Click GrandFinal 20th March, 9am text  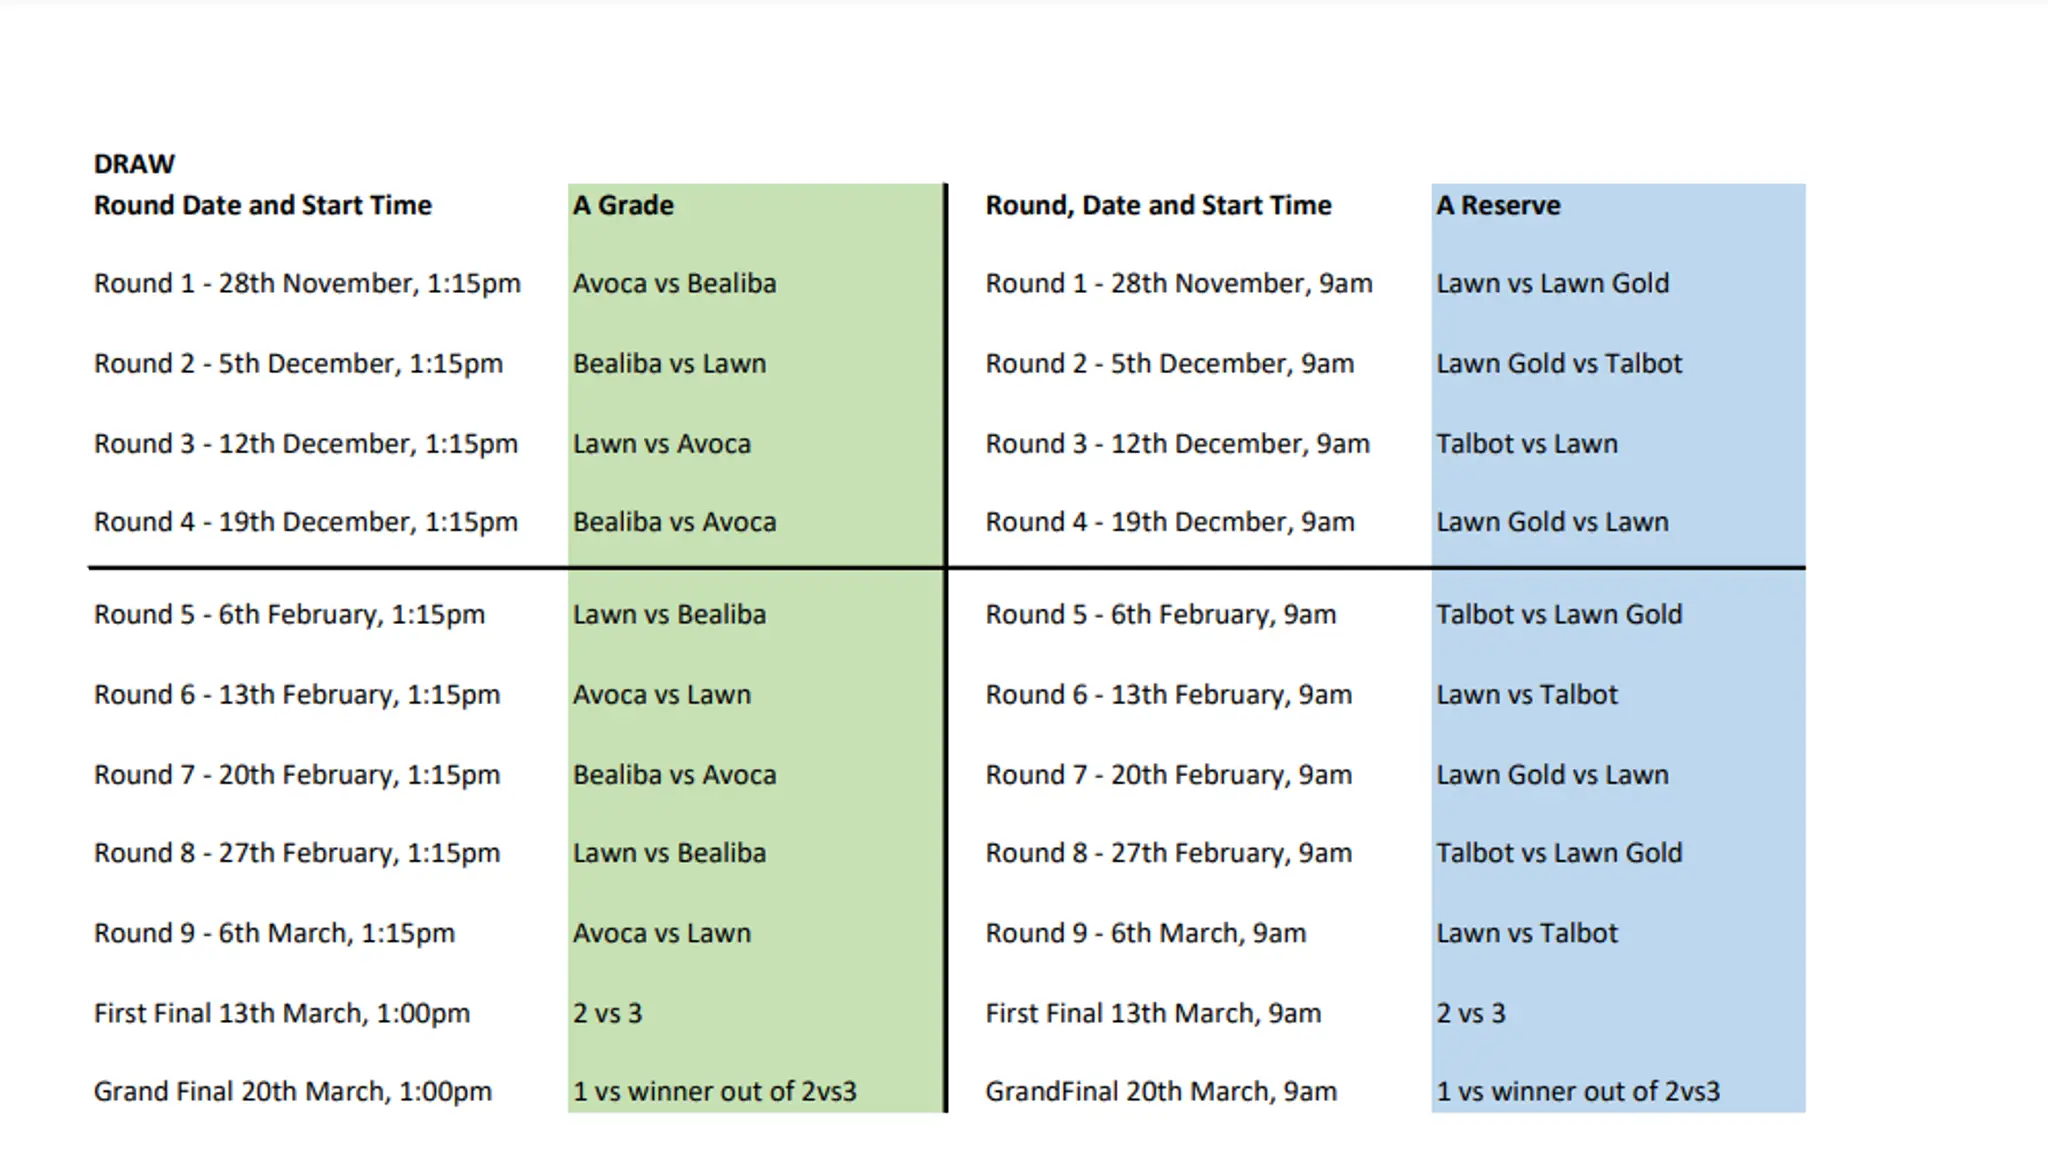tap(1160, 1091)
